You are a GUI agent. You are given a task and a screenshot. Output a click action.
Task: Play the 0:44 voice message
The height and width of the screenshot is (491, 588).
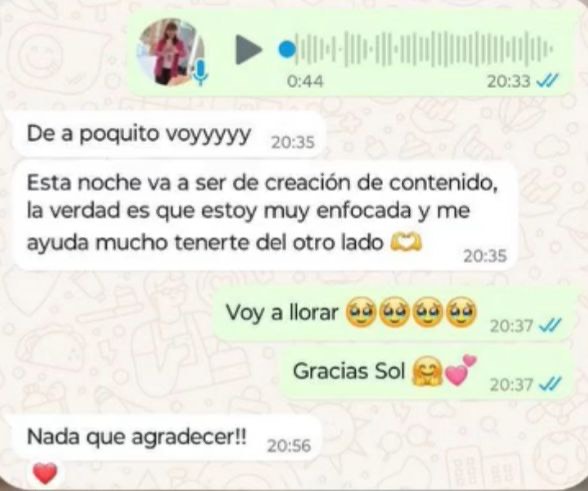(248, 50)
